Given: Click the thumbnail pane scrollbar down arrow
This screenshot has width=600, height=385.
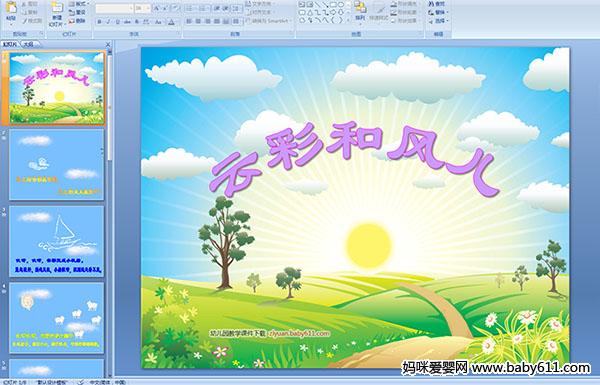Looking at the screenshot, I should pyautogui.click(x=110, y=375).
